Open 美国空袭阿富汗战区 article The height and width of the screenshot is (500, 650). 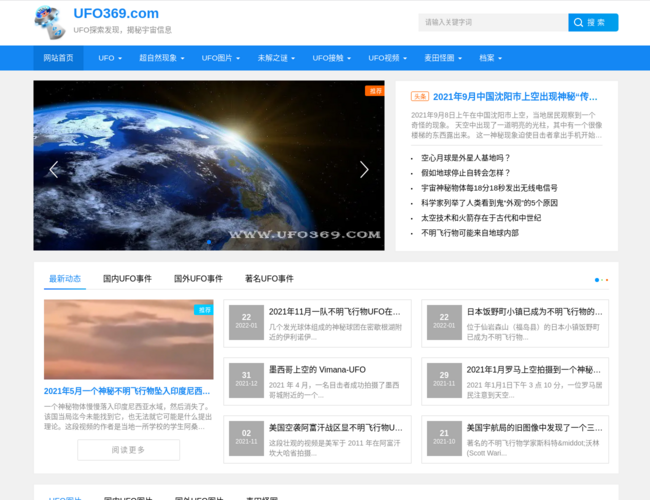click(335, 428)
